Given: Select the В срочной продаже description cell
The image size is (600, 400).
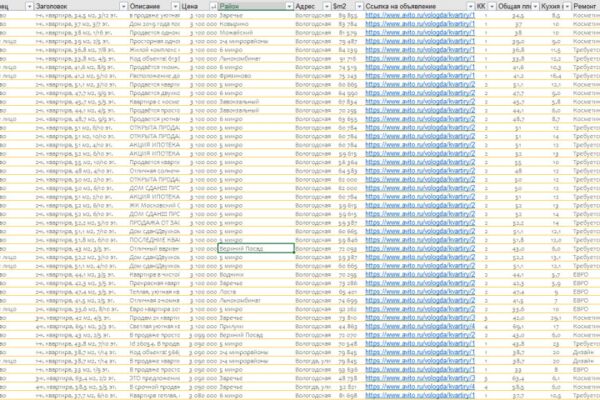Looking at the screenshot, I should 154,387.
